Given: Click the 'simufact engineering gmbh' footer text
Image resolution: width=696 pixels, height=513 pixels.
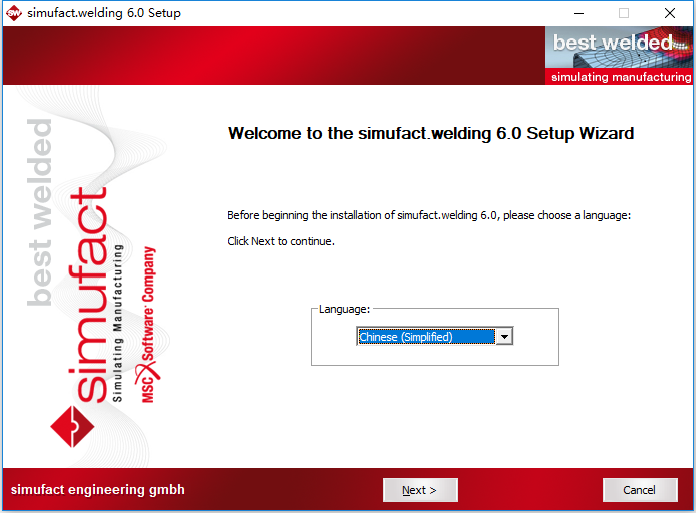Looking at the screenshot, I should [98, 489].
